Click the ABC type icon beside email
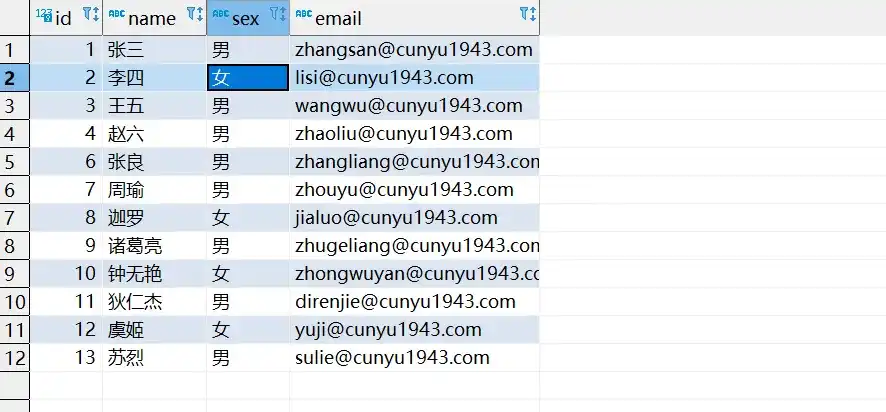The width and height of the screenshot is (886, 412). coord(303,14)
